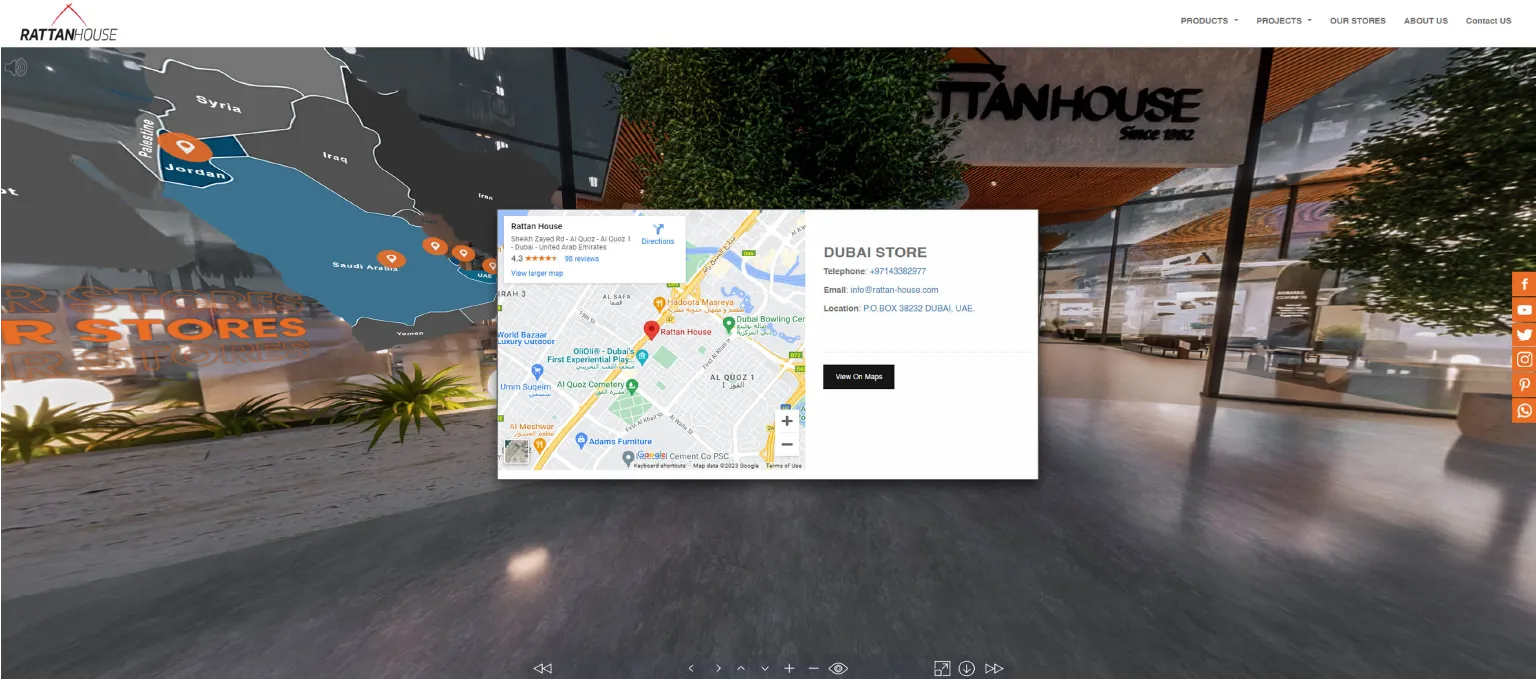Viewport: 1536px width, 679px height.
Task: Open Rattan House Twitter profile
Action: click(x=1524, y=335)
